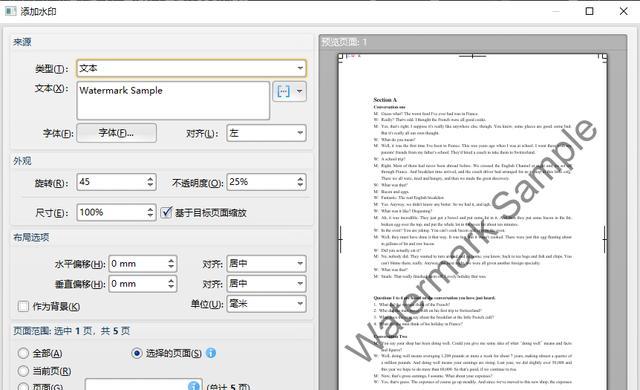
Task: Select the 当前页(R) radio button
Action: tap(23, 371)
